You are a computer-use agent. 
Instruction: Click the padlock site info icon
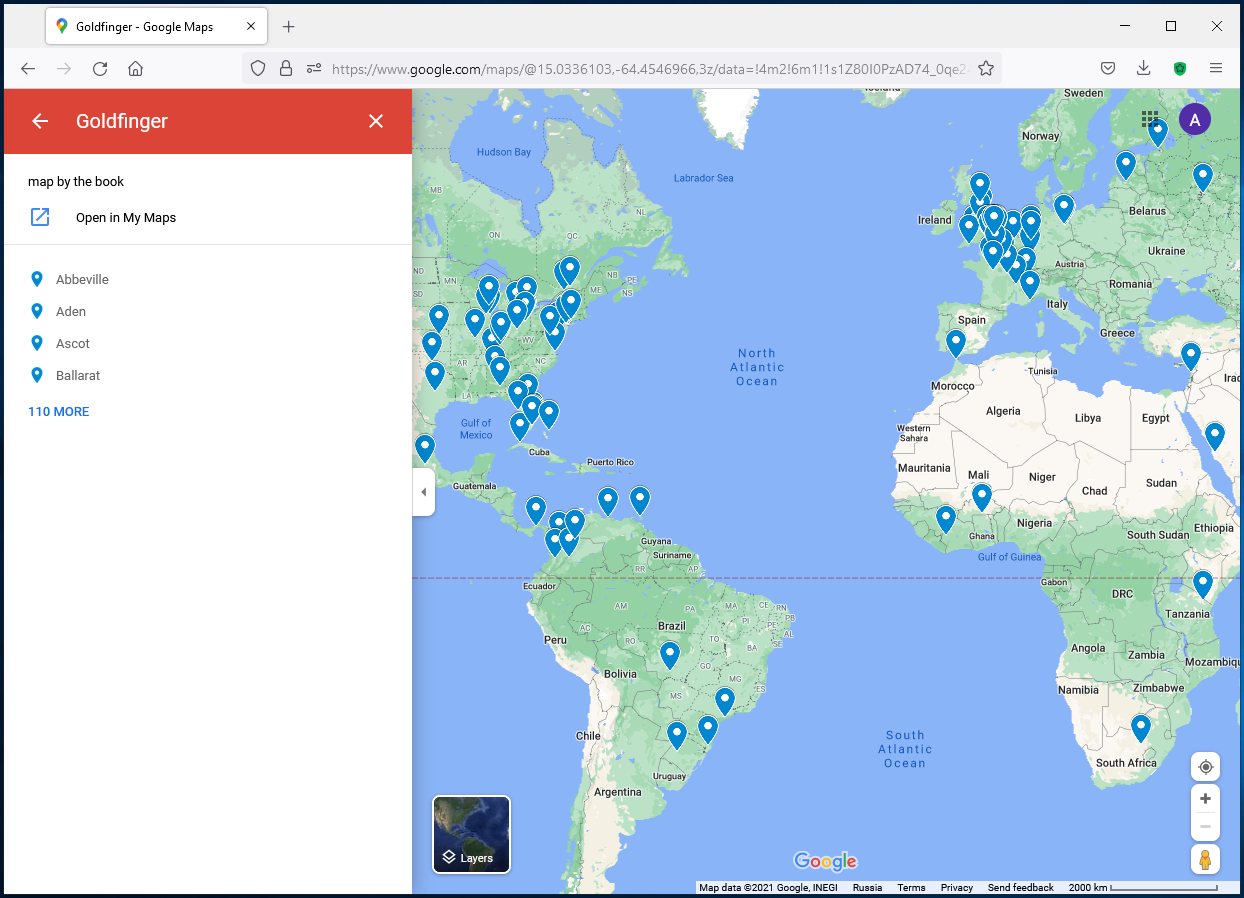(x=286, y=68)
